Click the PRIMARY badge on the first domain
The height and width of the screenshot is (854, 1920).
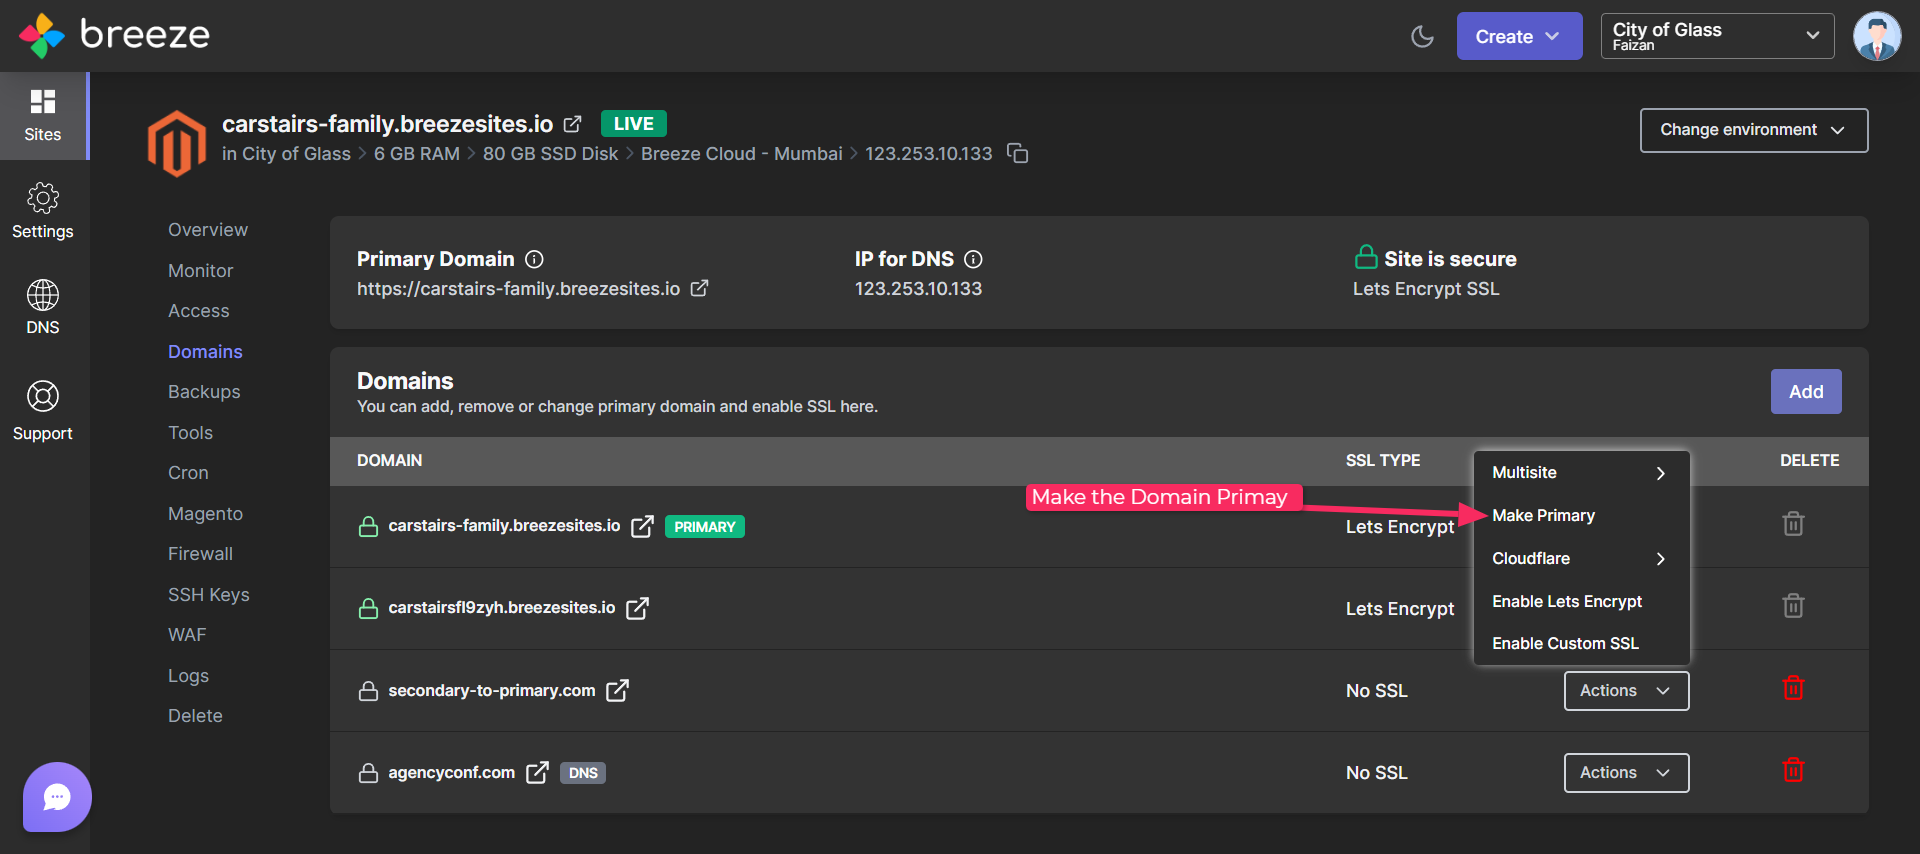point(705,527)
